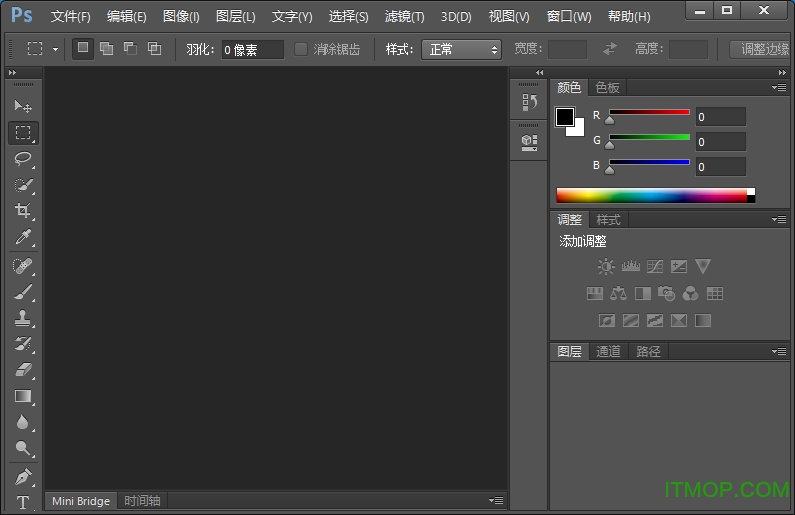Enable the 消除锯齿 anti-alias checkbox
Viewport: 795px width, 515px height.
[301, 49]
